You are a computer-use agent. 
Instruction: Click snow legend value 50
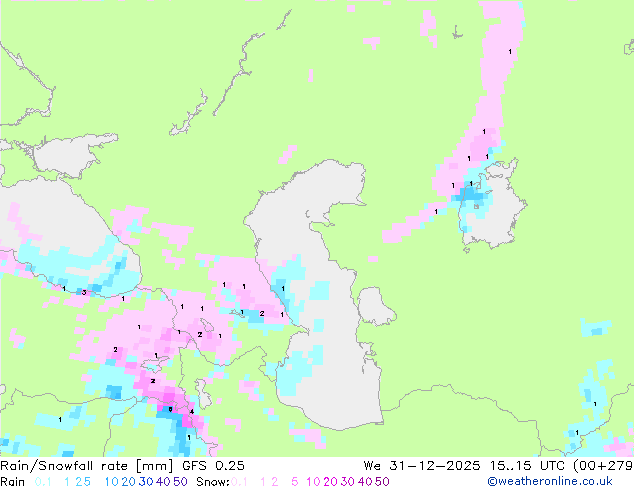(383, 482)
